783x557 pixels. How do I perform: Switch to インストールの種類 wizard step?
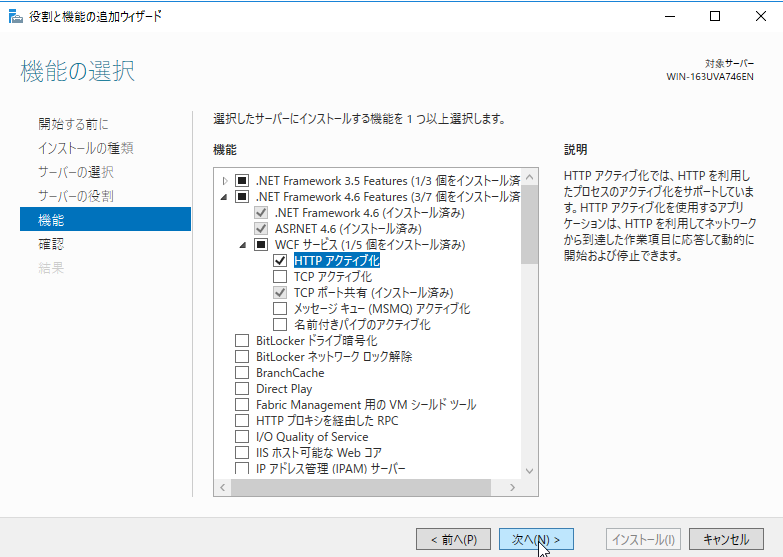coord(85,148)
